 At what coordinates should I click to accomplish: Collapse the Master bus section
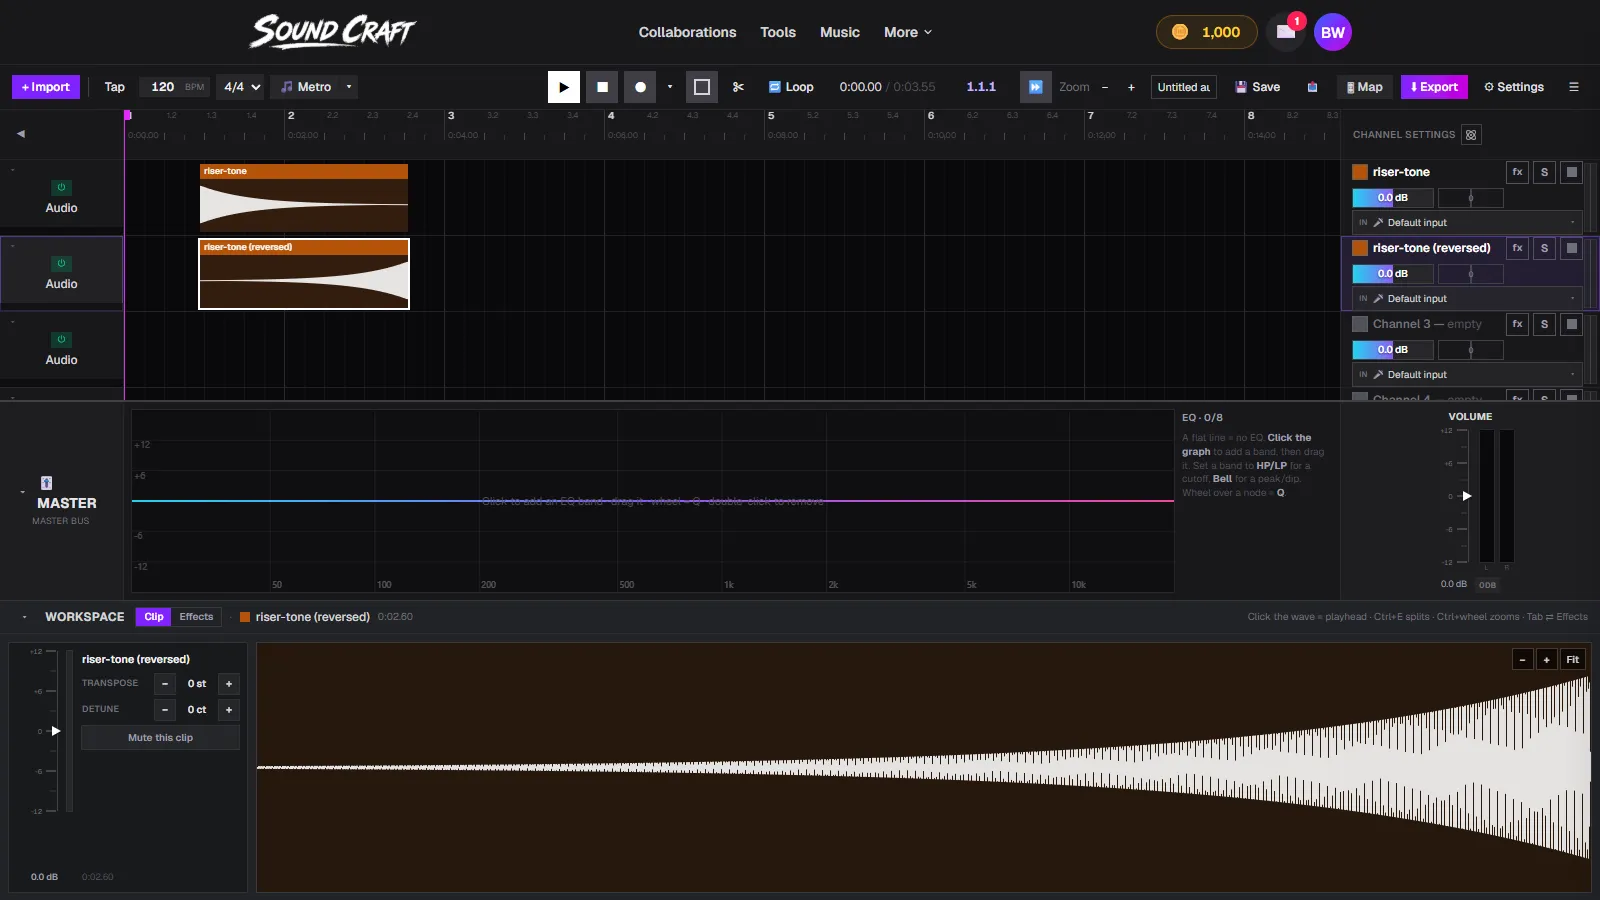coord(22,493)
